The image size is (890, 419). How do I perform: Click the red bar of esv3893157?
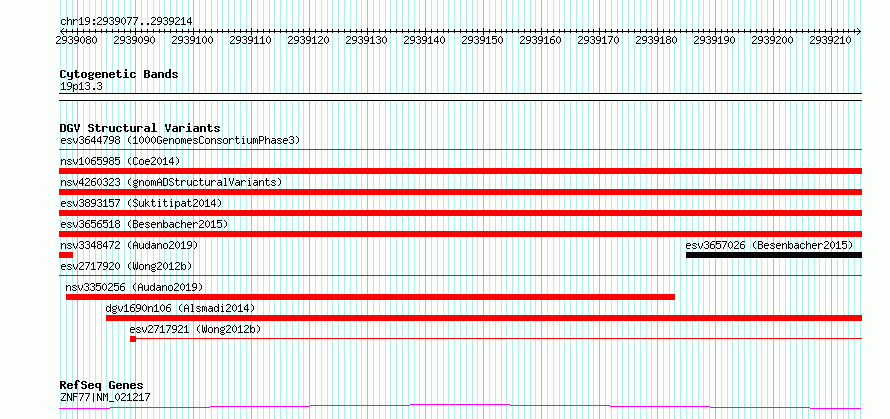coord(460,213)
